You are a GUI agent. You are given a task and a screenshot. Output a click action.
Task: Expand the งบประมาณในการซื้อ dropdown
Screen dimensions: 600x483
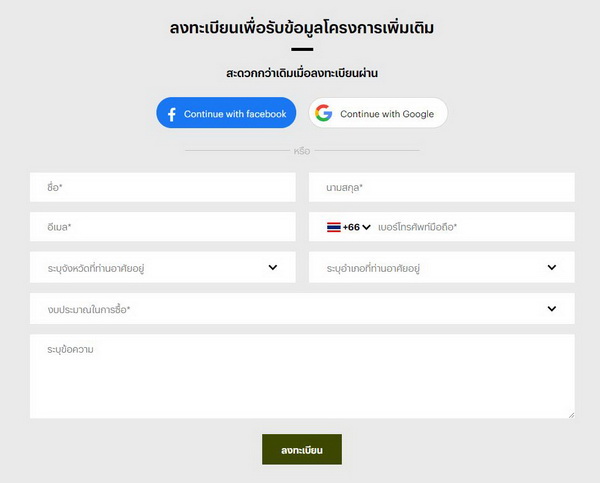pos(290,308)
